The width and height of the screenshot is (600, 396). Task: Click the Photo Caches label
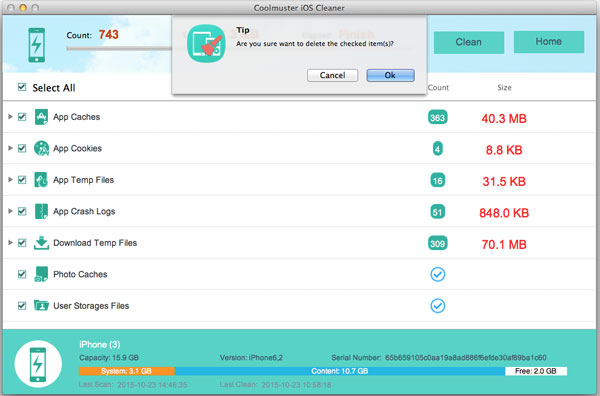coord(80,274)
